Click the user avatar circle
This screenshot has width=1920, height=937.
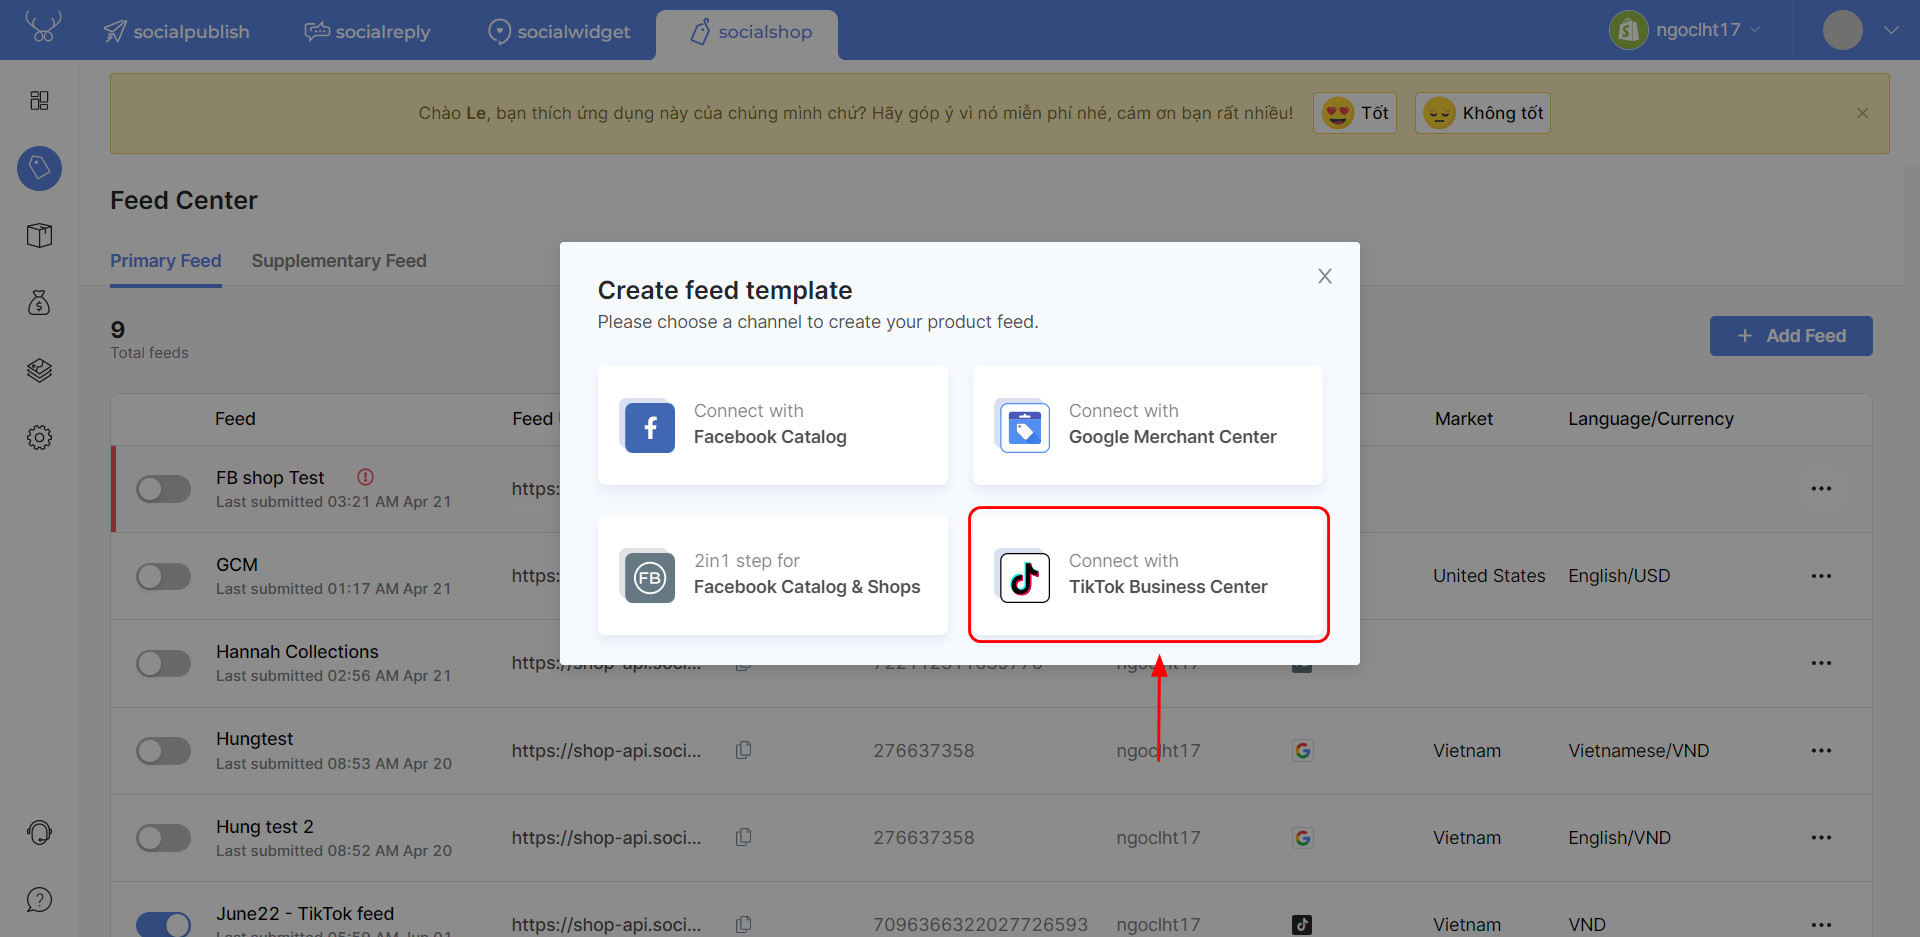point(1843,30)
